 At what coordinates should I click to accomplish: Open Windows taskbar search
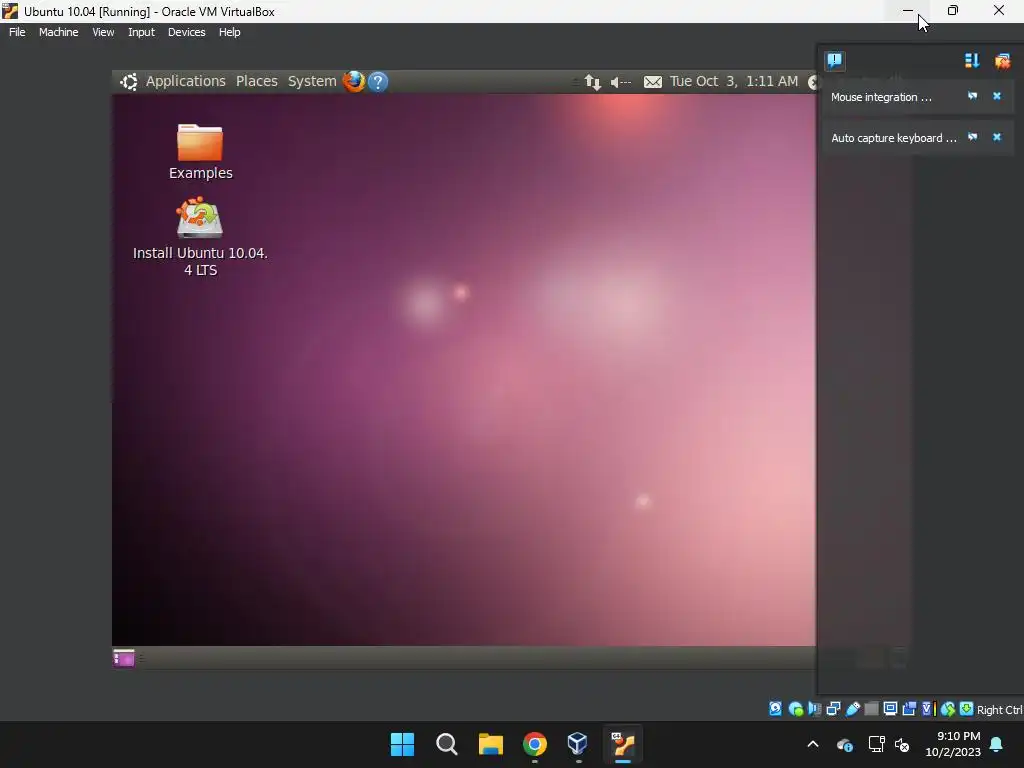(447, 744)
